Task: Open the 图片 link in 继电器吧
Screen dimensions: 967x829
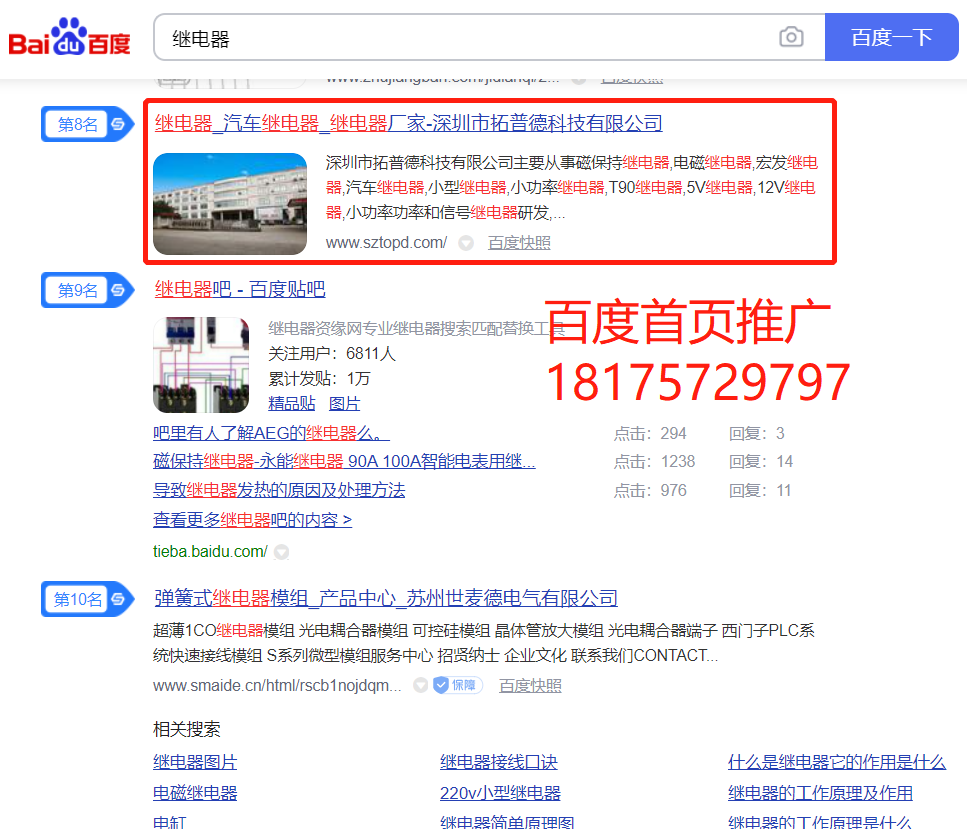Action: point(344,404)
